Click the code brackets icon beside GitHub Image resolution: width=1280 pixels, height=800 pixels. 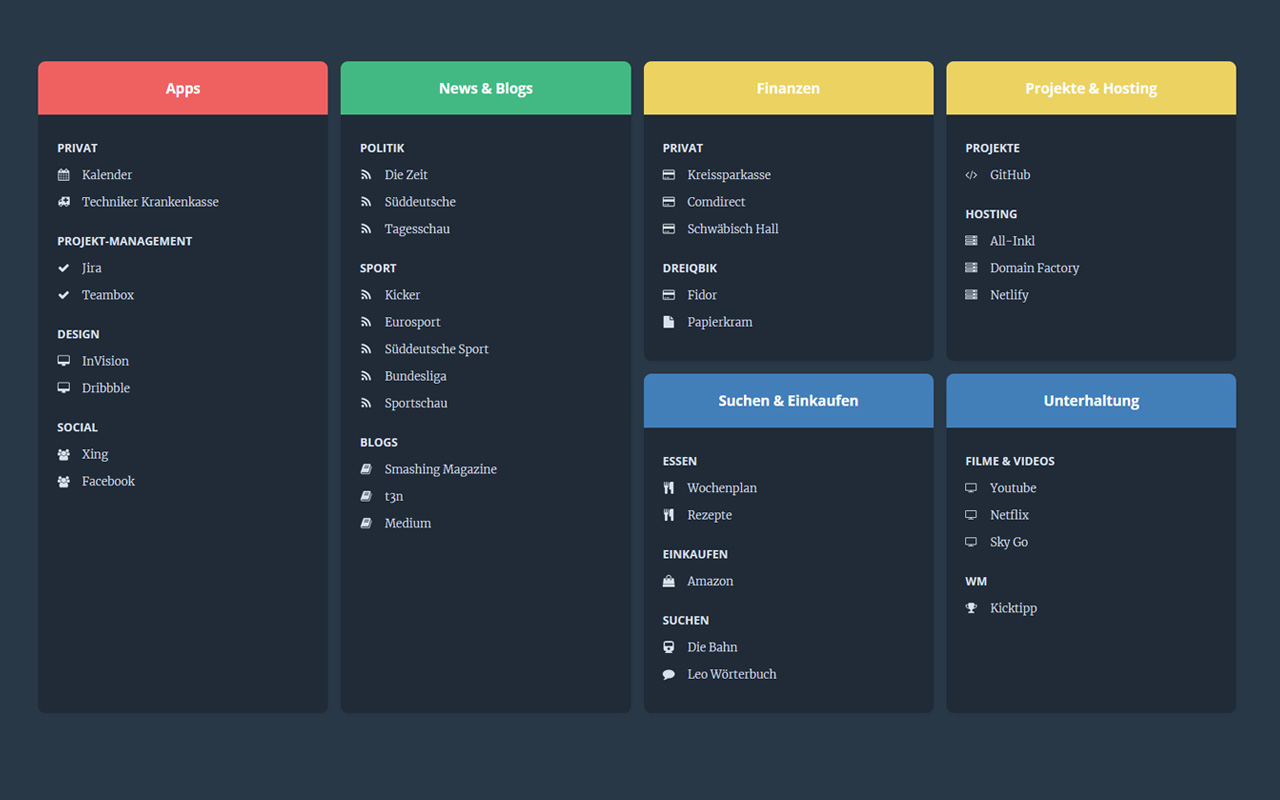point(971,175)
